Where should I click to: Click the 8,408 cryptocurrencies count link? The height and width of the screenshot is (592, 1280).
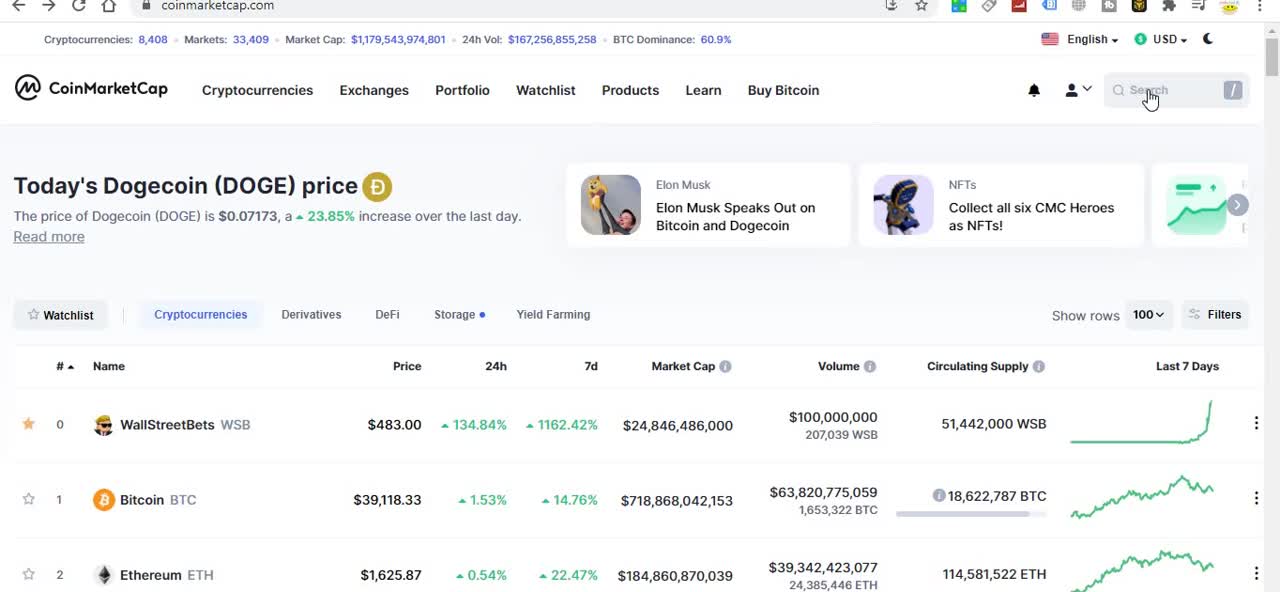click(x=153, y=40)
